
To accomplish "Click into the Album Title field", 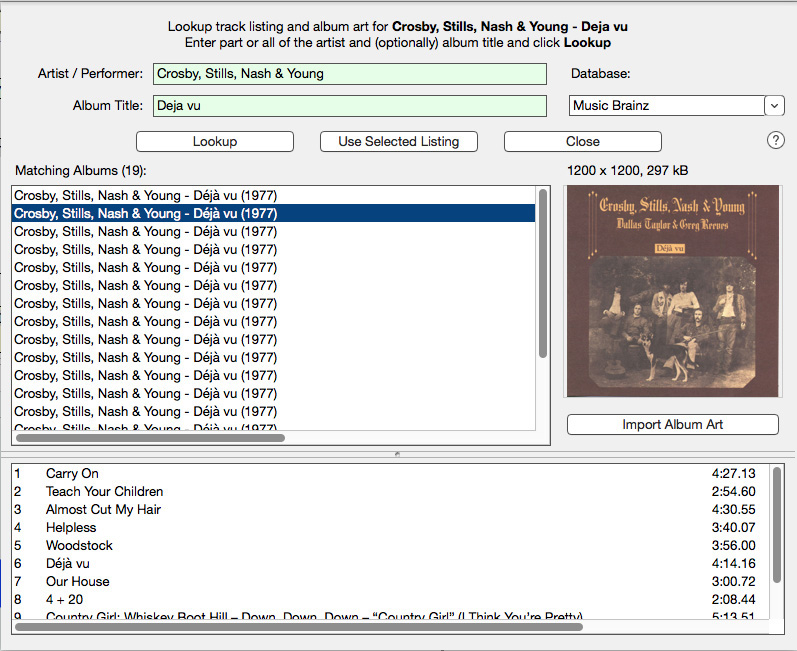I will coord(349,105).
